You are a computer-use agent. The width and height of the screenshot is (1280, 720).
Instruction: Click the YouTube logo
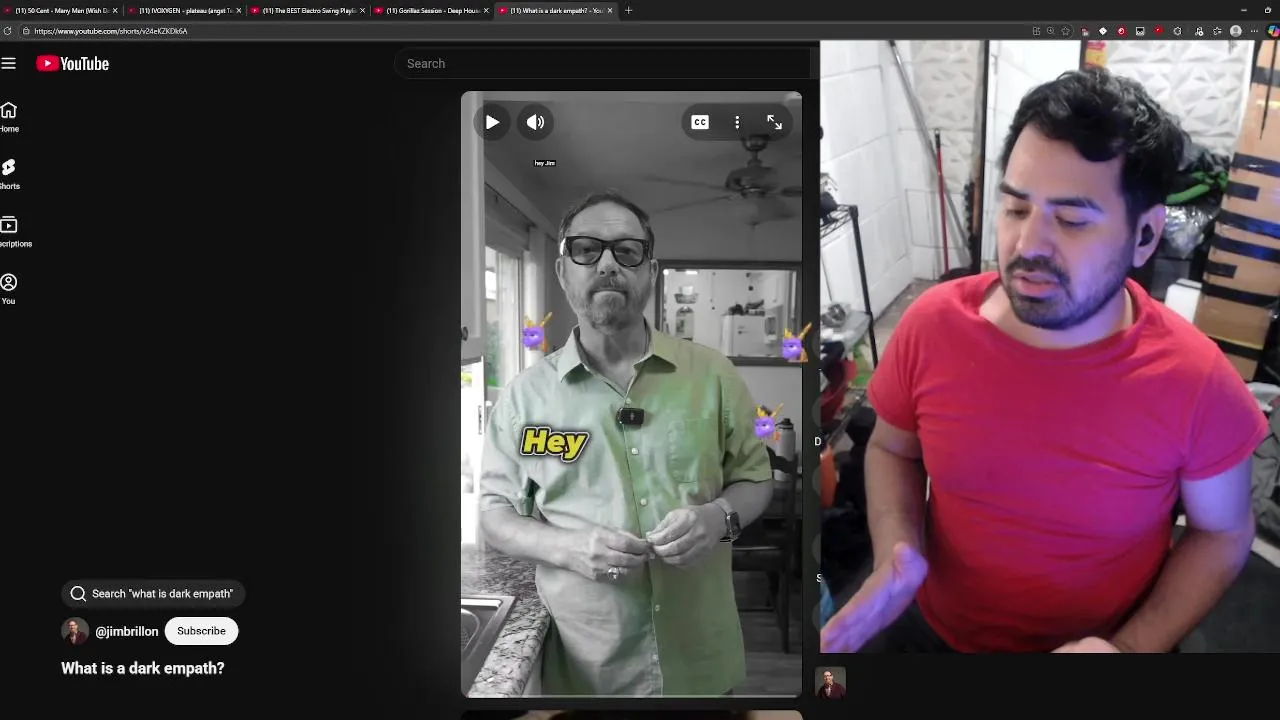point(73,63)
